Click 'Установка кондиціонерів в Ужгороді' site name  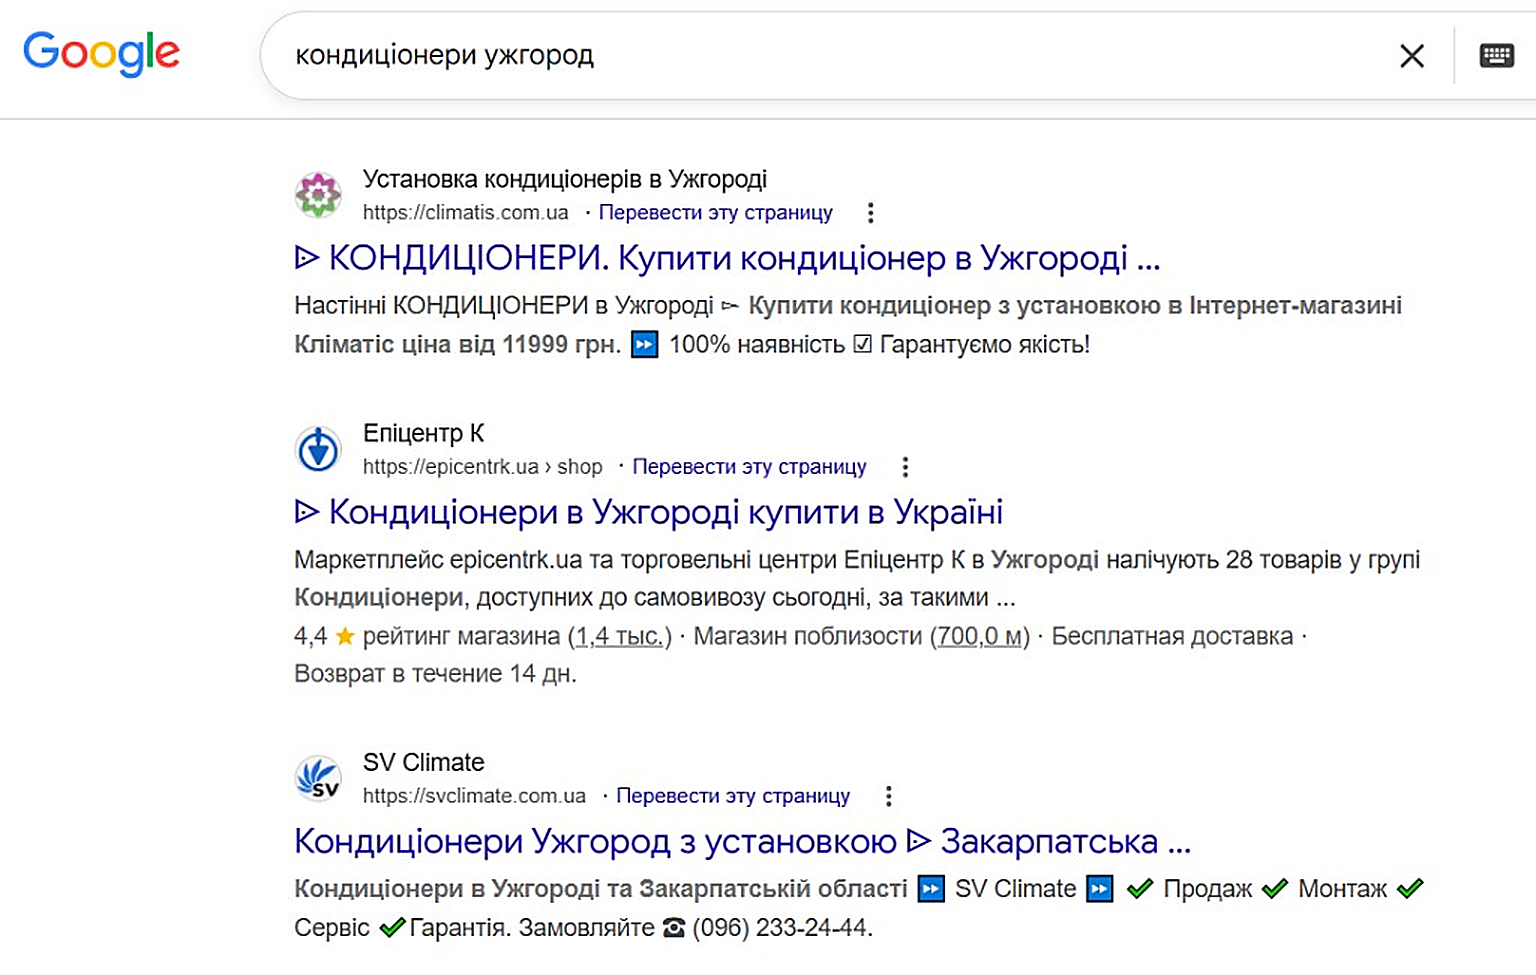pyautogui.click(x=564, y=179)
